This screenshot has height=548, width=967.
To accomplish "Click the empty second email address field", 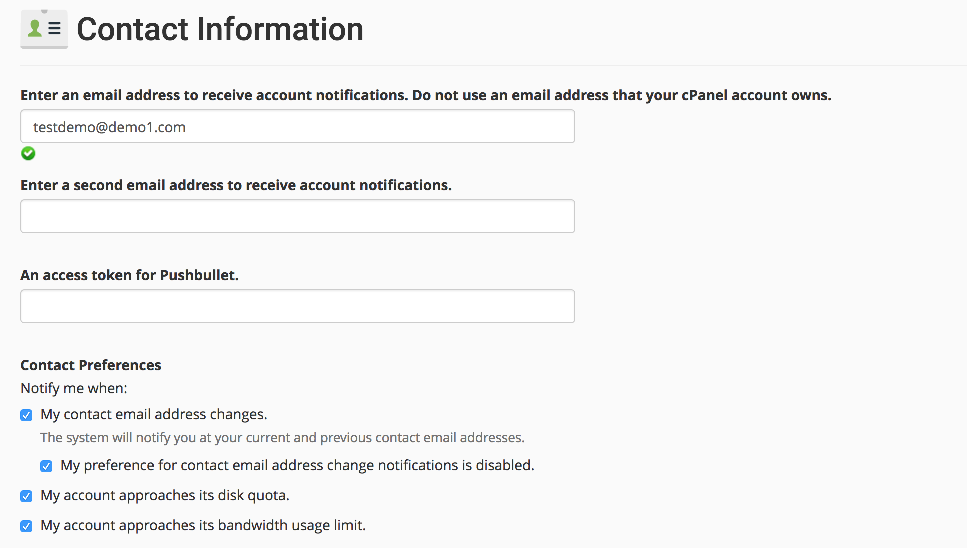I will coord(297,216).
